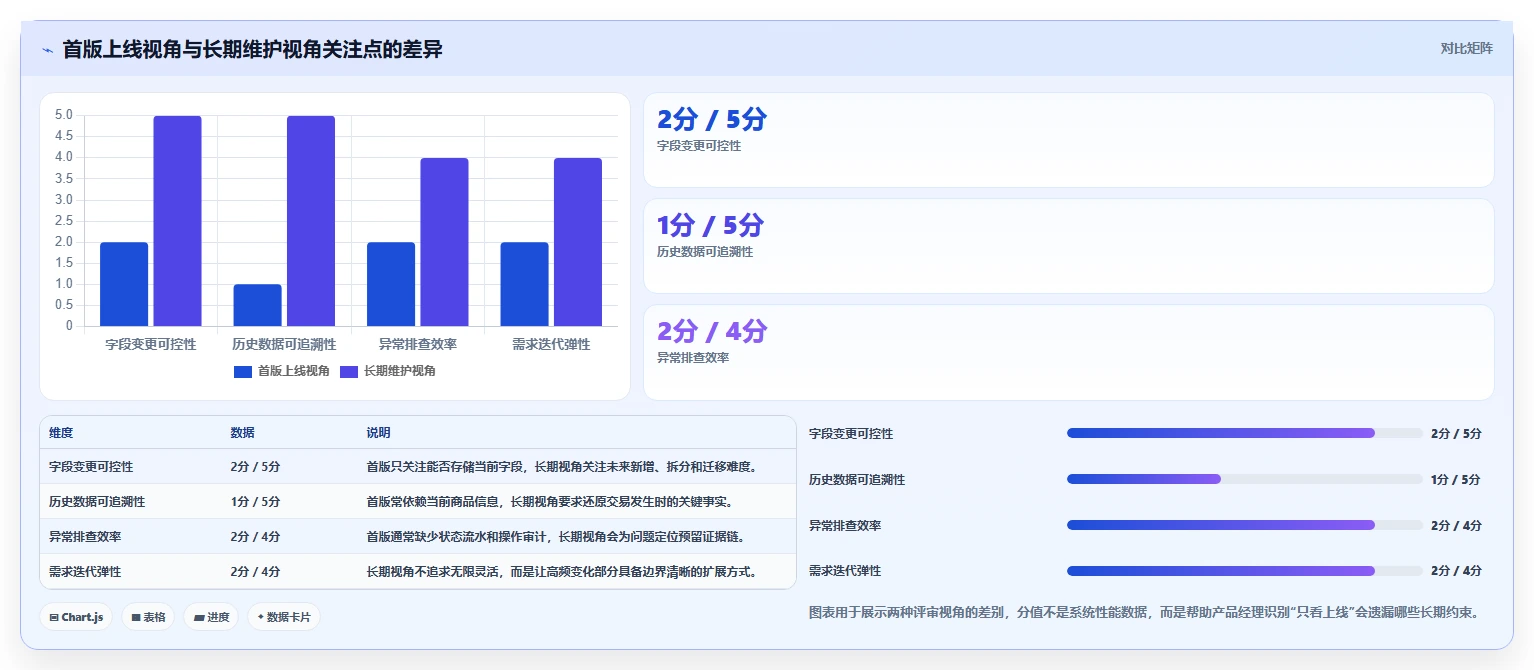Select the 数据卡片 chip
Image resolution: width=1534 pixels, height=670 pixels.
[284, 617]
